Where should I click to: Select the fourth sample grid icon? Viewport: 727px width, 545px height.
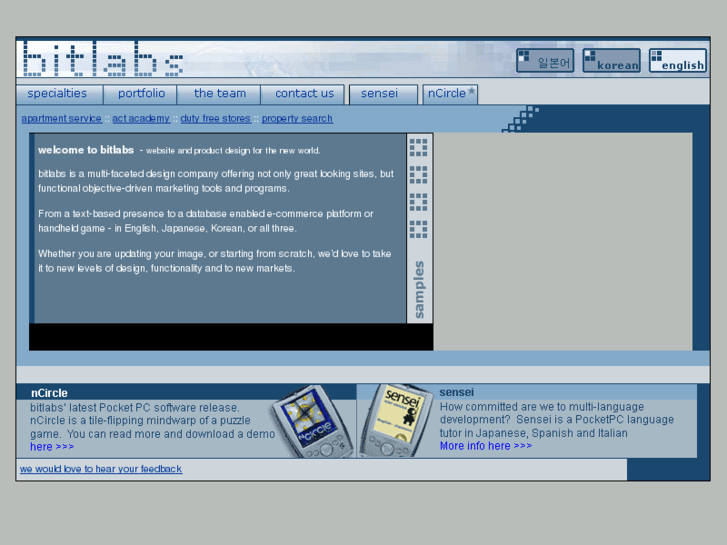[x=419, y=230]
